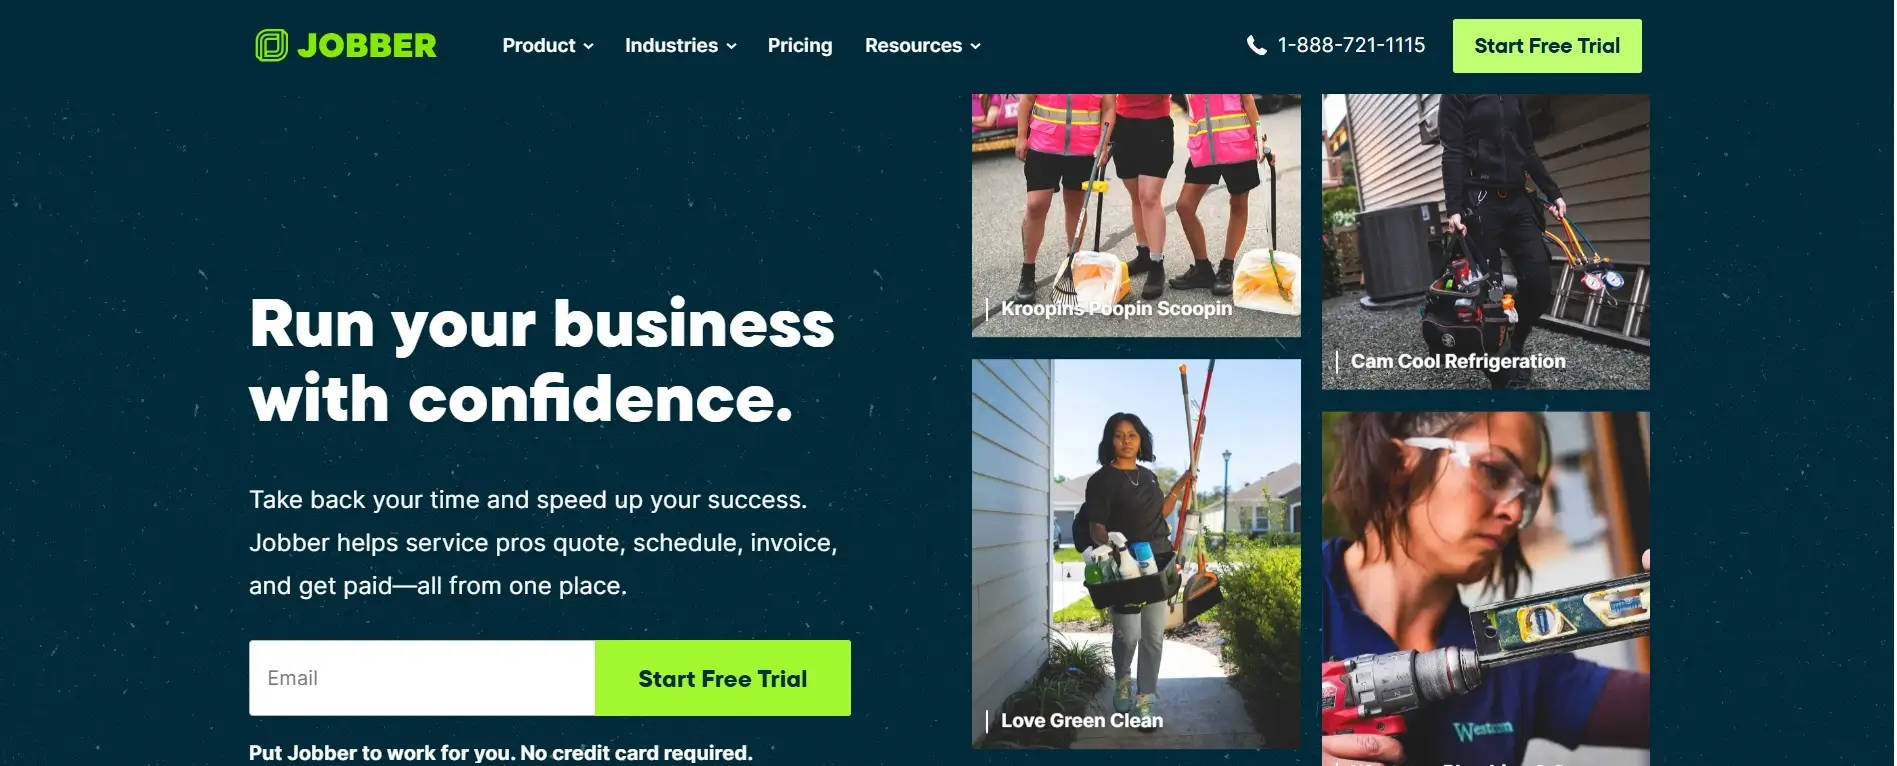Open the photo of woman with drill
Viewport: 1897px width, 766px height.
[1486, 589]
